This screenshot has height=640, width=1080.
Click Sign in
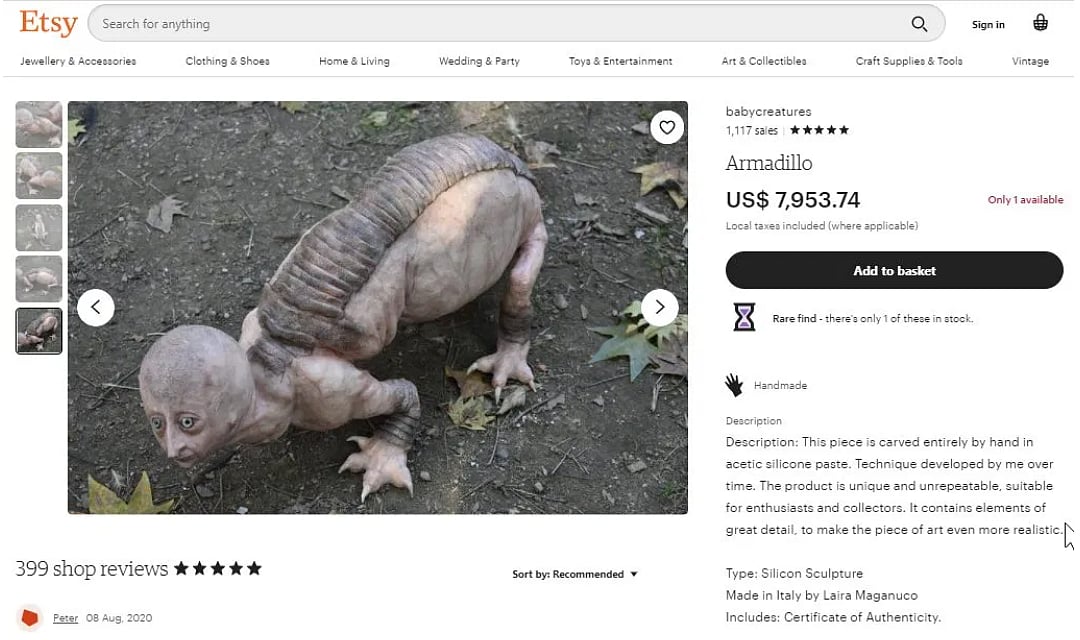click(x=988, y=24)
